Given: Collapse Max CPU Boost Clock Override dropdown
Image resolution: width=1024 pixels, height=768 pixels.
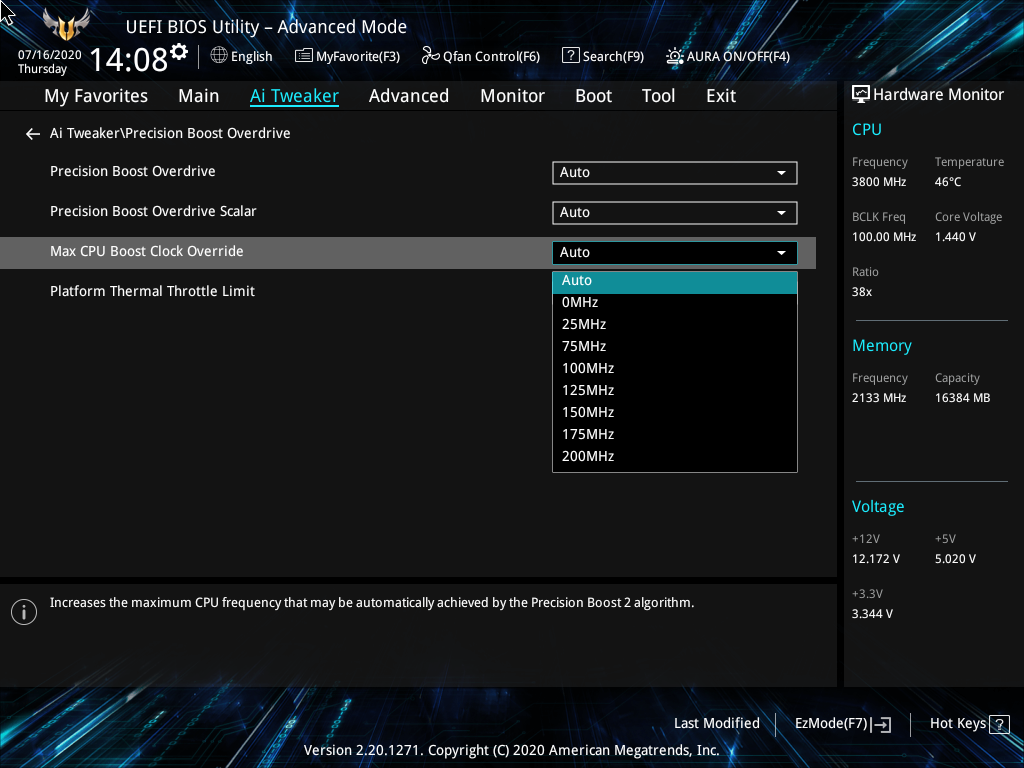Looking at the screenshot, I should pyautogui.click(x=675, y=253).
